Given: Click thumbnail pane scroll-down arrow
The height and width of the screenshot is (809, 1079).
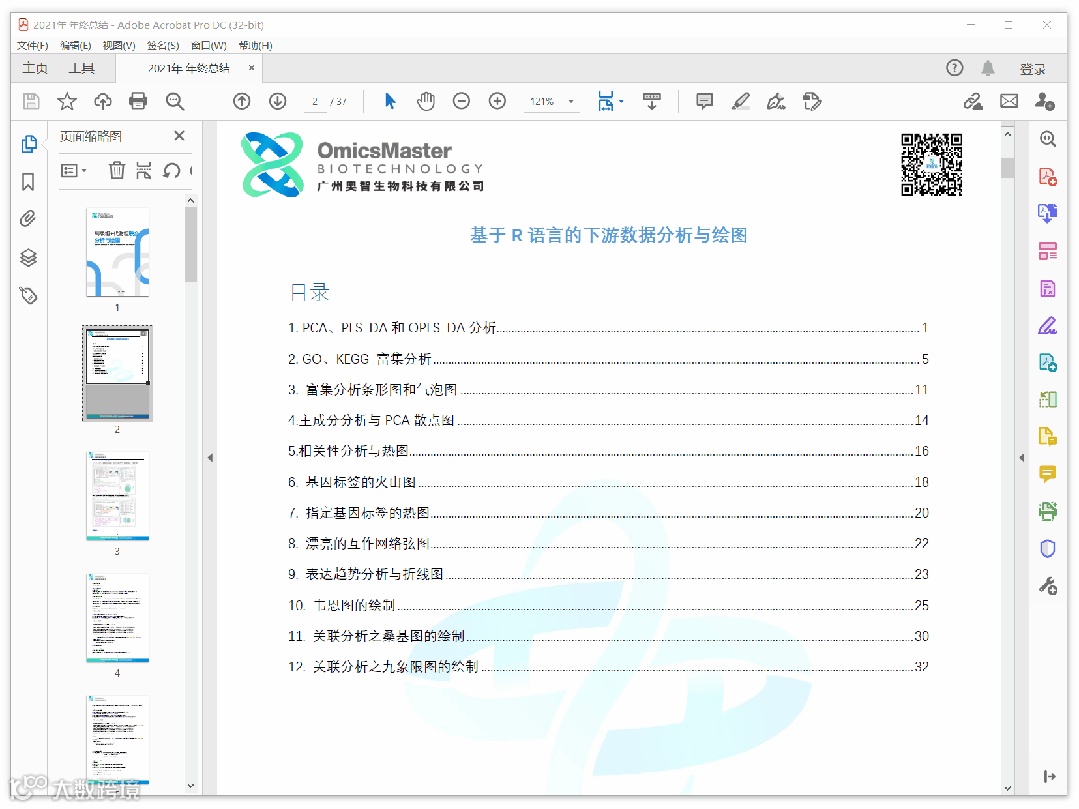Looking at the screenshot, I should pos(191,785).
